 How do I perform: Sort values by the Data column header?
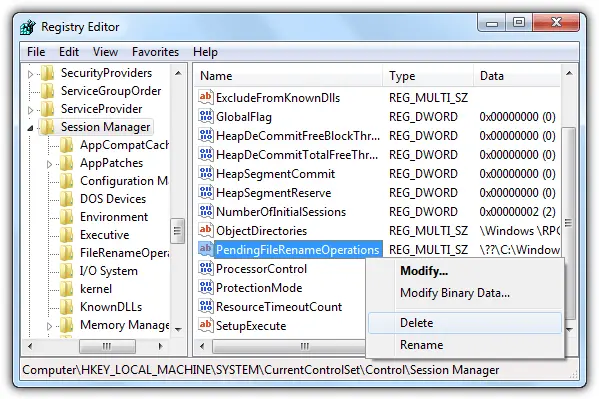(517, 76)
